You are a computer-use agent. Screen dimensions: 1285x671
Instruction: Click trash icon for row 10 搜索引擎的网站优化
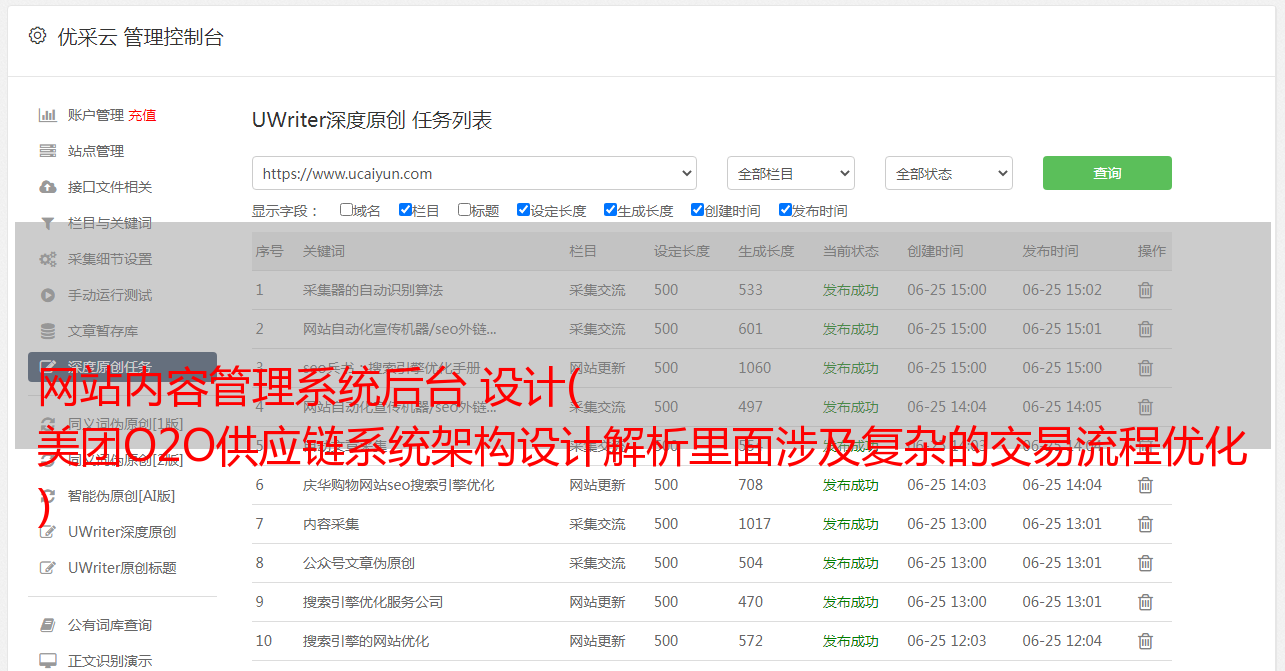[x=1145, y=641]
